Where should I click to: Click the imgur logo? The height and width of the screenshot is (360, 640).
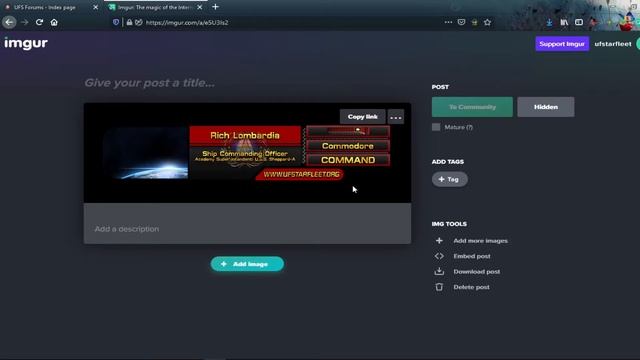(26, 43)
